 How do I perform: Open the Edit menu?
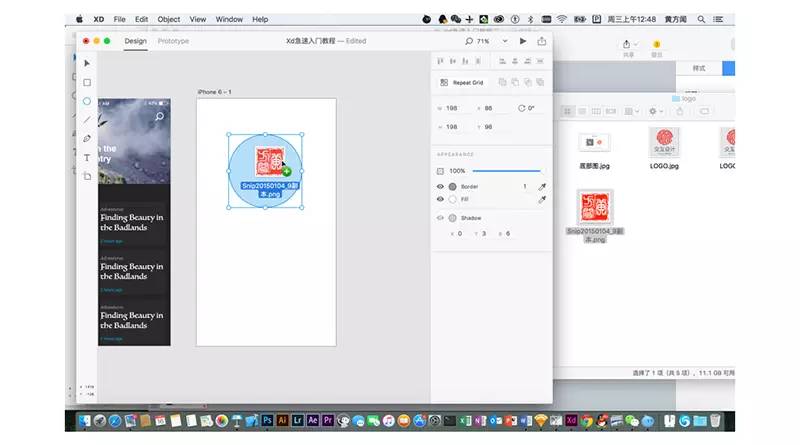point(141,19)
